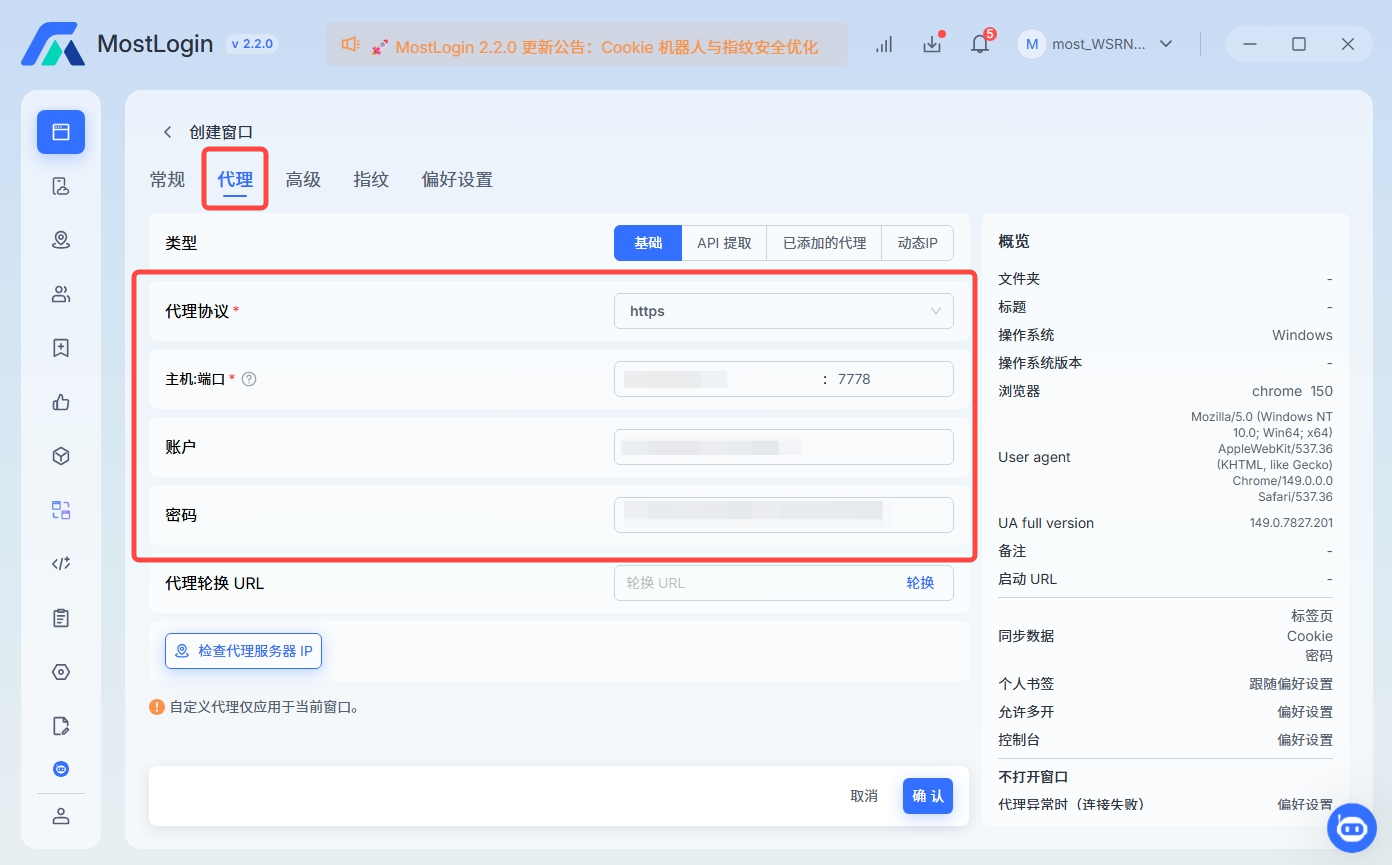Click the 不打开窗口 heading
This screenshot has height=865, width=1392.
1033,777
